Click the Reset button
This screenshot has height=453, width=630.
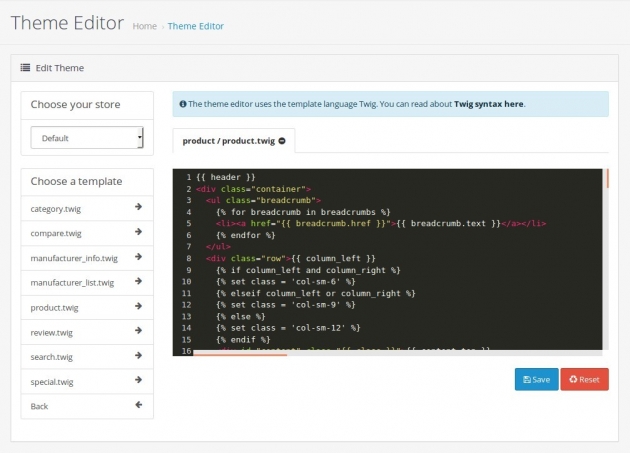(x=585, y=379)
